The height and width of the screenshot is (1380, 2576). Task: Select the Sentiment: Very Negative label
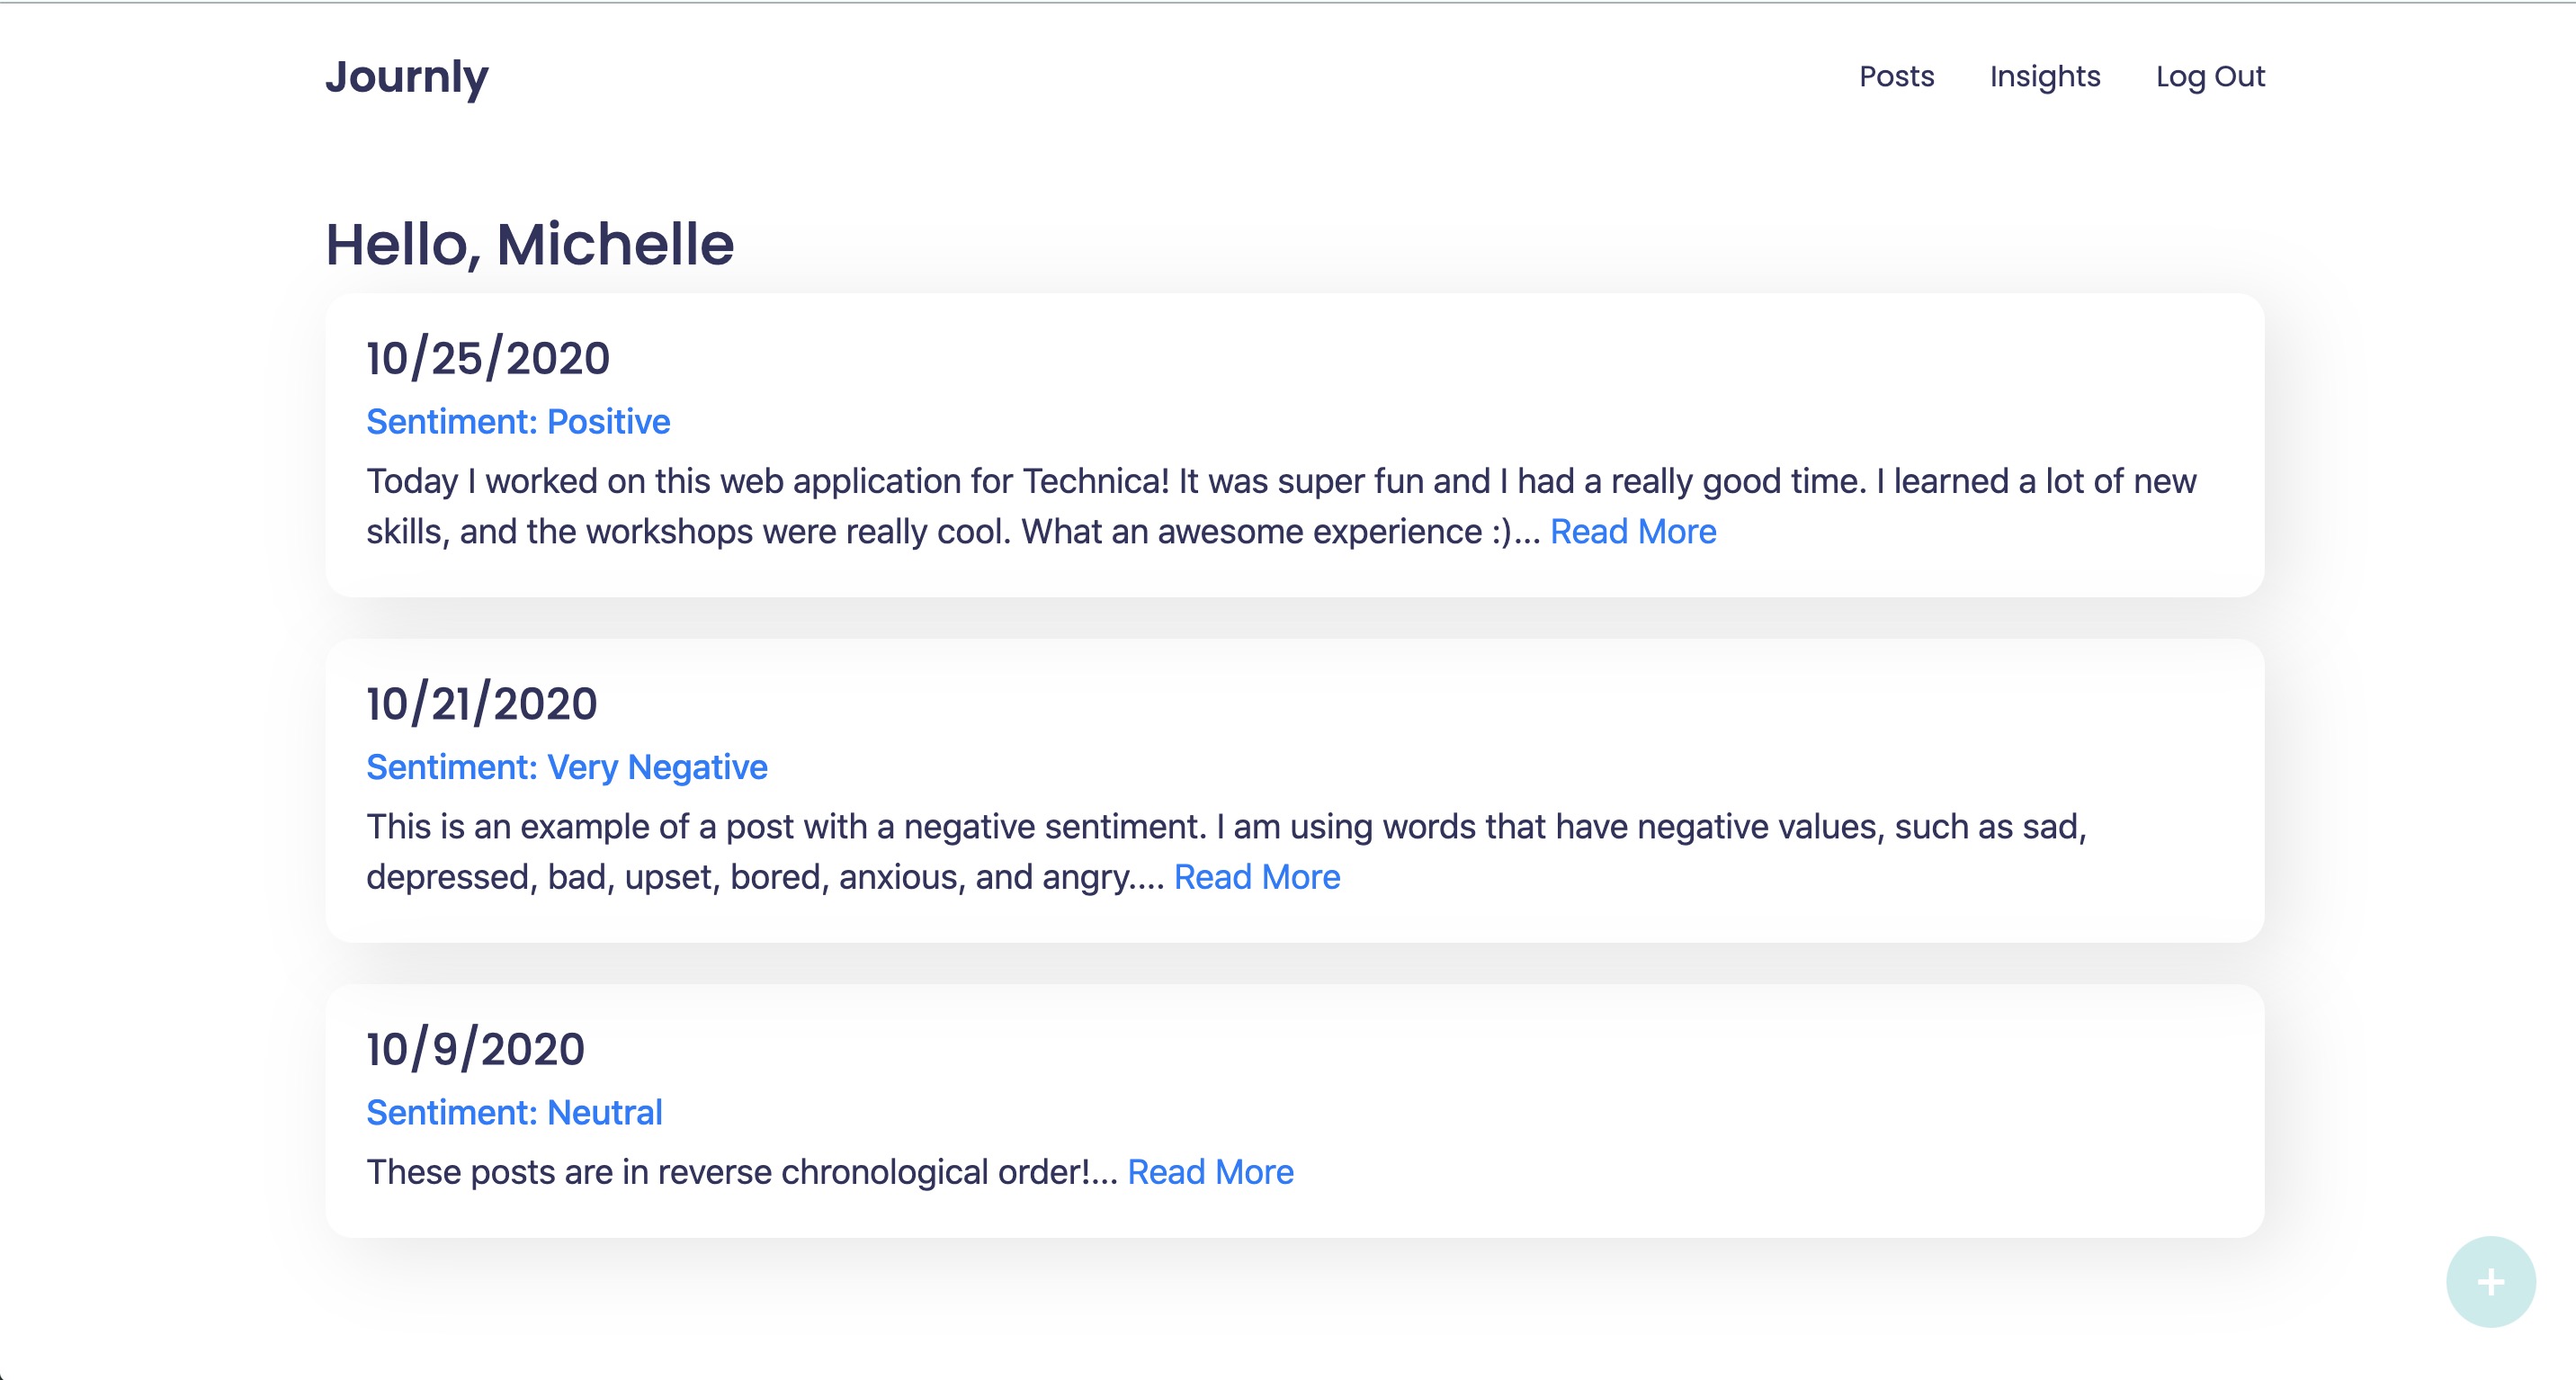(567, 767)
